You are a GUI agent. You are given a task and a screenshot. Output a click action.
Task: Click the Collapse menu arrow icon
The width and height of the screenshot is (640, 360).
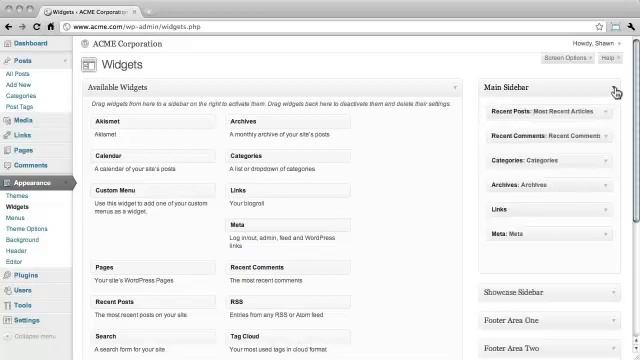(7, 336)
